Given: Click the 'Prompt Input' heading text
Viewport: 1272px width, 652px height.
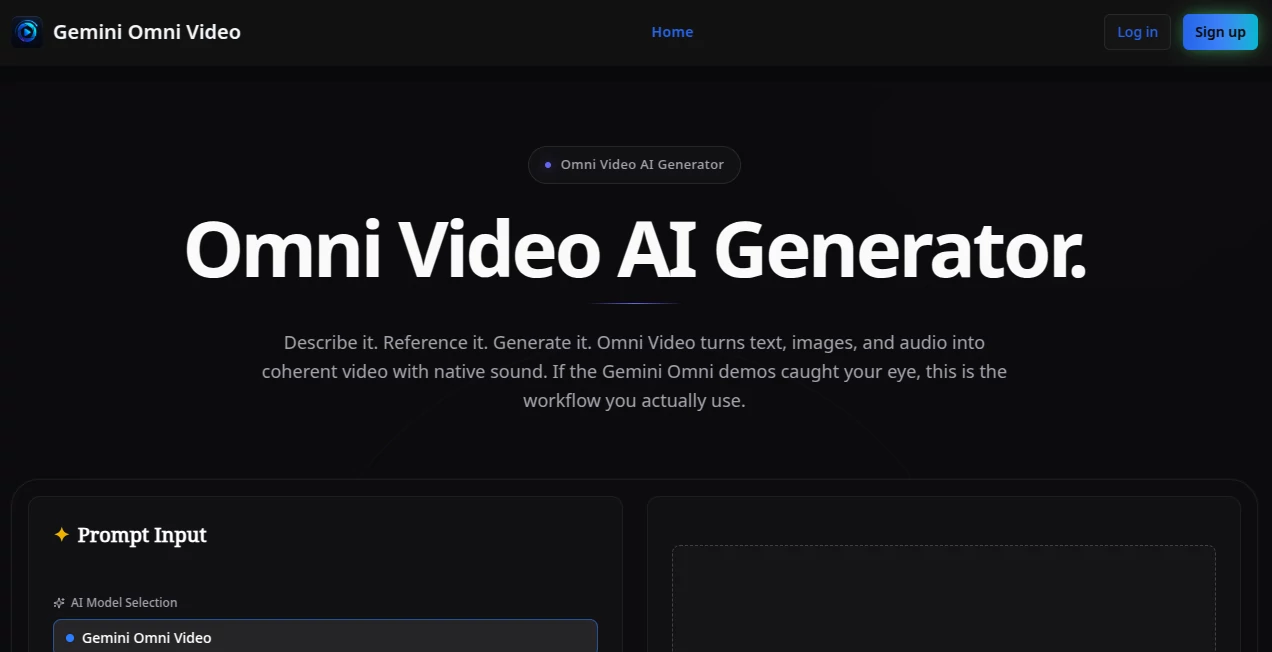Looking at the screenshot, I should pos(142,535).
